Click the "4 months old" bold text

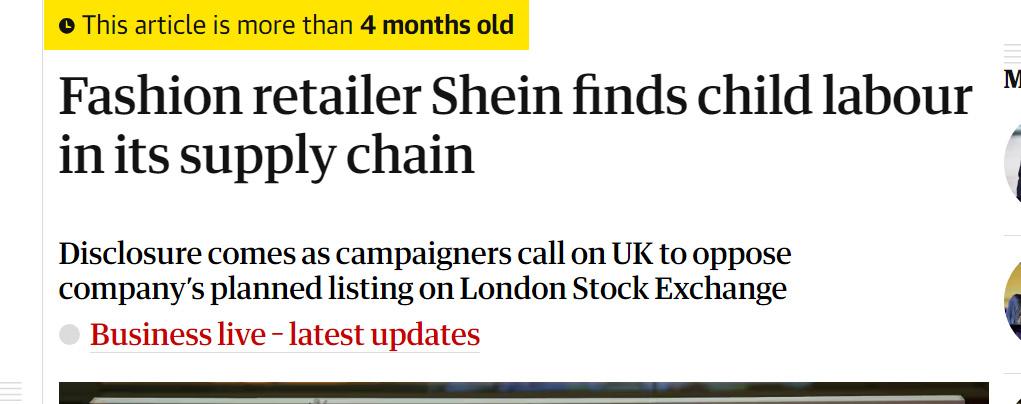tap(437, 25)
